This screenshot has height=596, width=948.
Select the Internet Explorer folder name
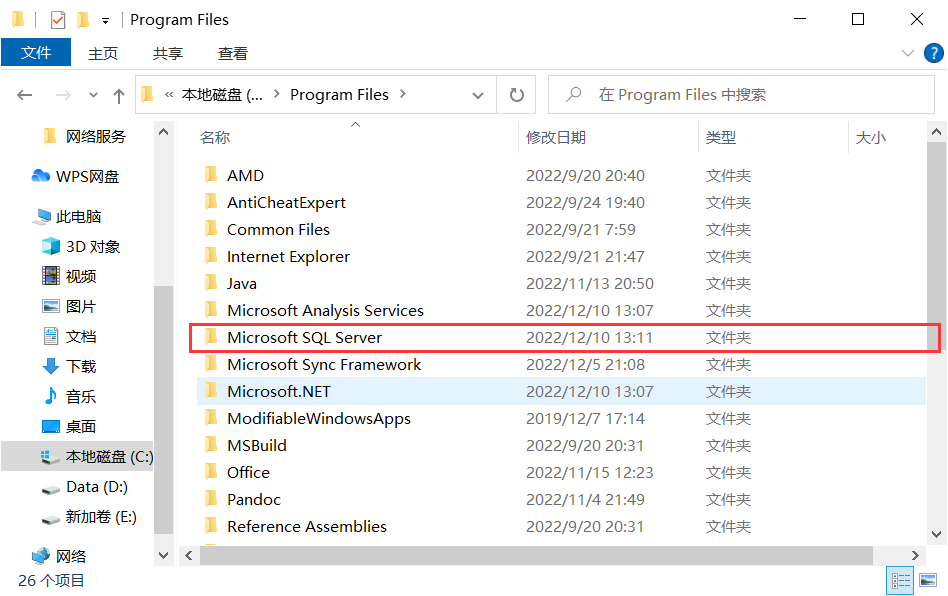288,256
